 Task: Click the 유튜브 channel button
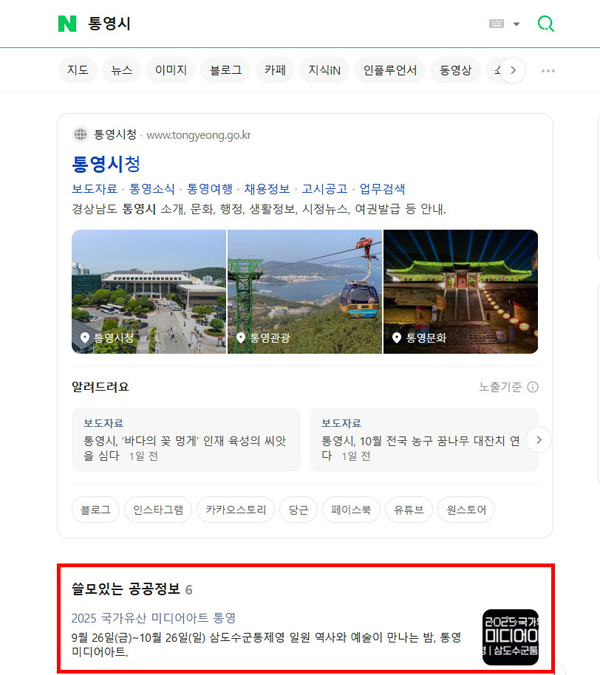pyautogui.click(x=409, y=510)
